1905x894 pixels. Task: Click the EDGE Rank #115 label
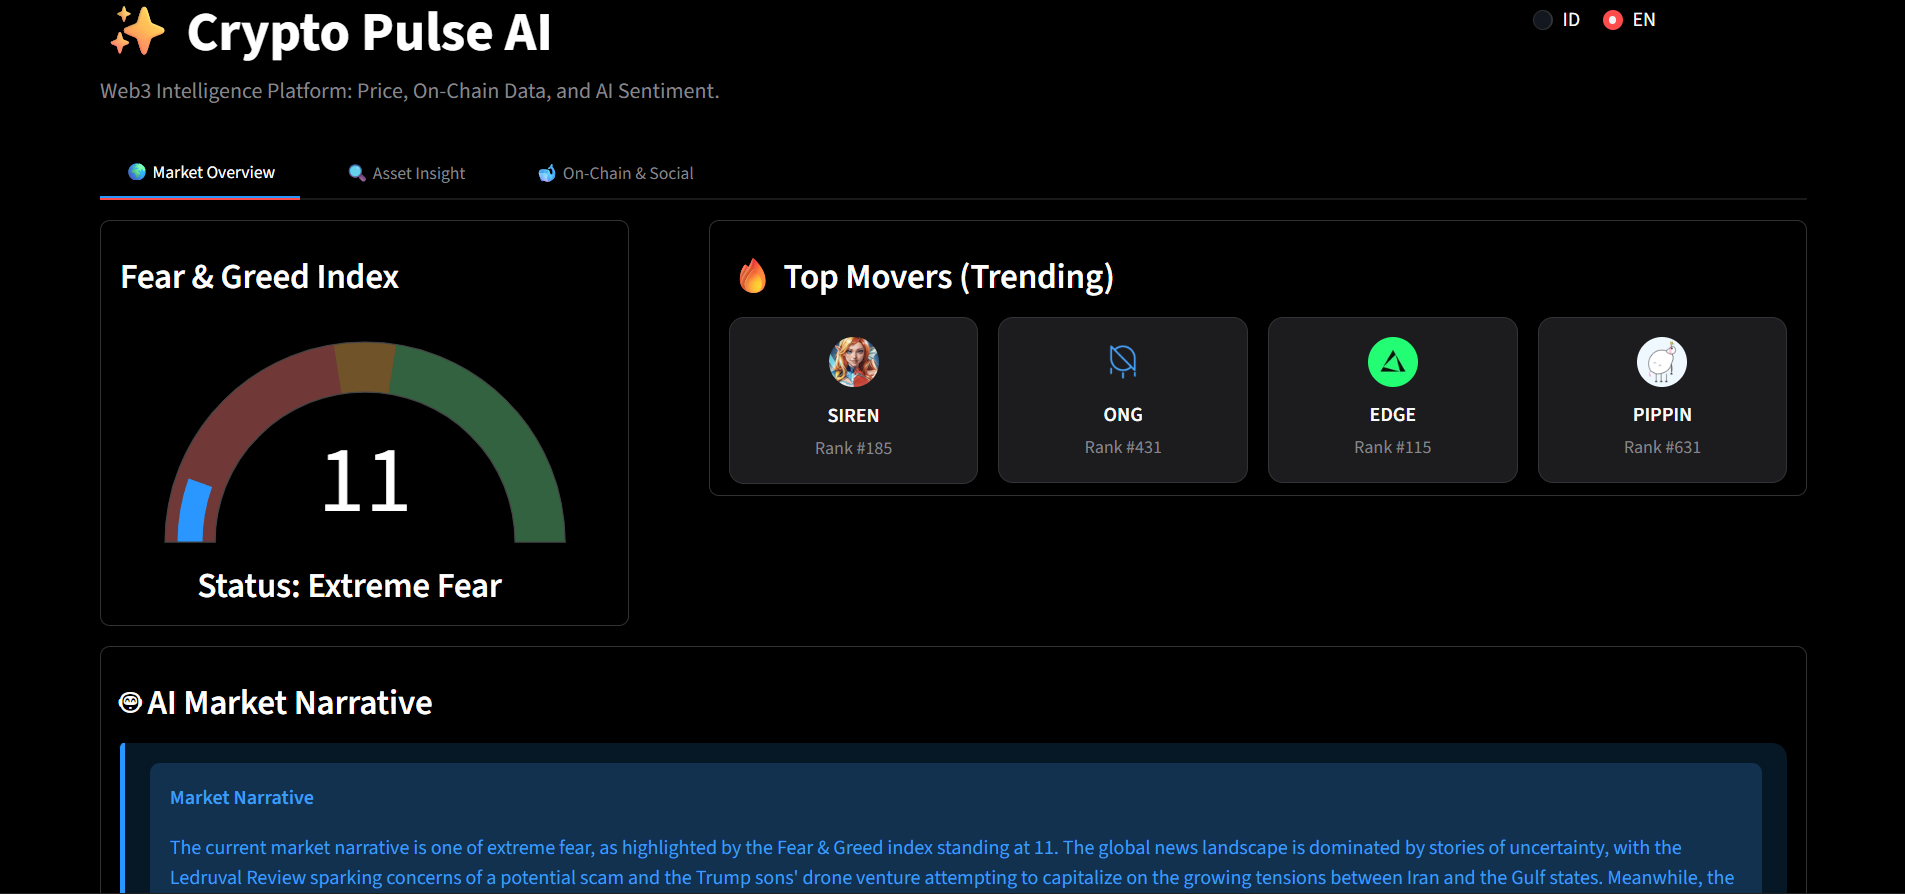[1392, 447]
